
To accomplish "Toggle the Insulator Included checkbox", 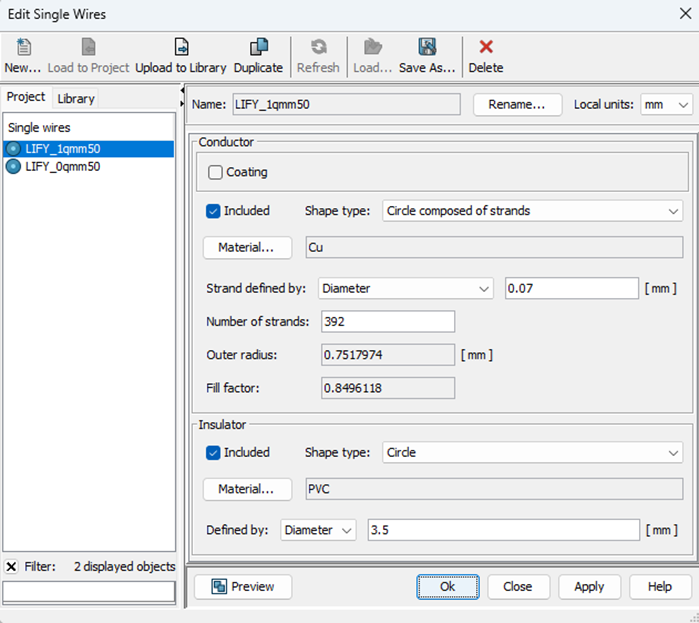I will pyautogui.click(x=213, y=452).
